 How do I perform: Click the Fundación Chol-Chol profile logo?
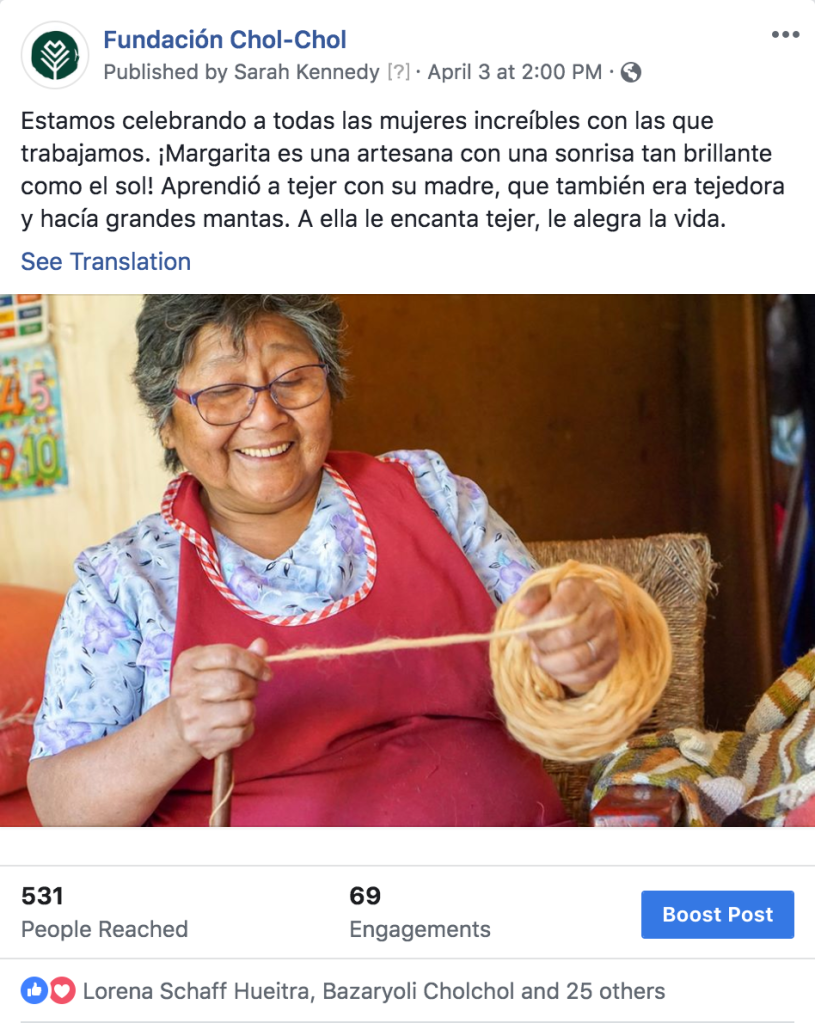click(x=55, y=55)
